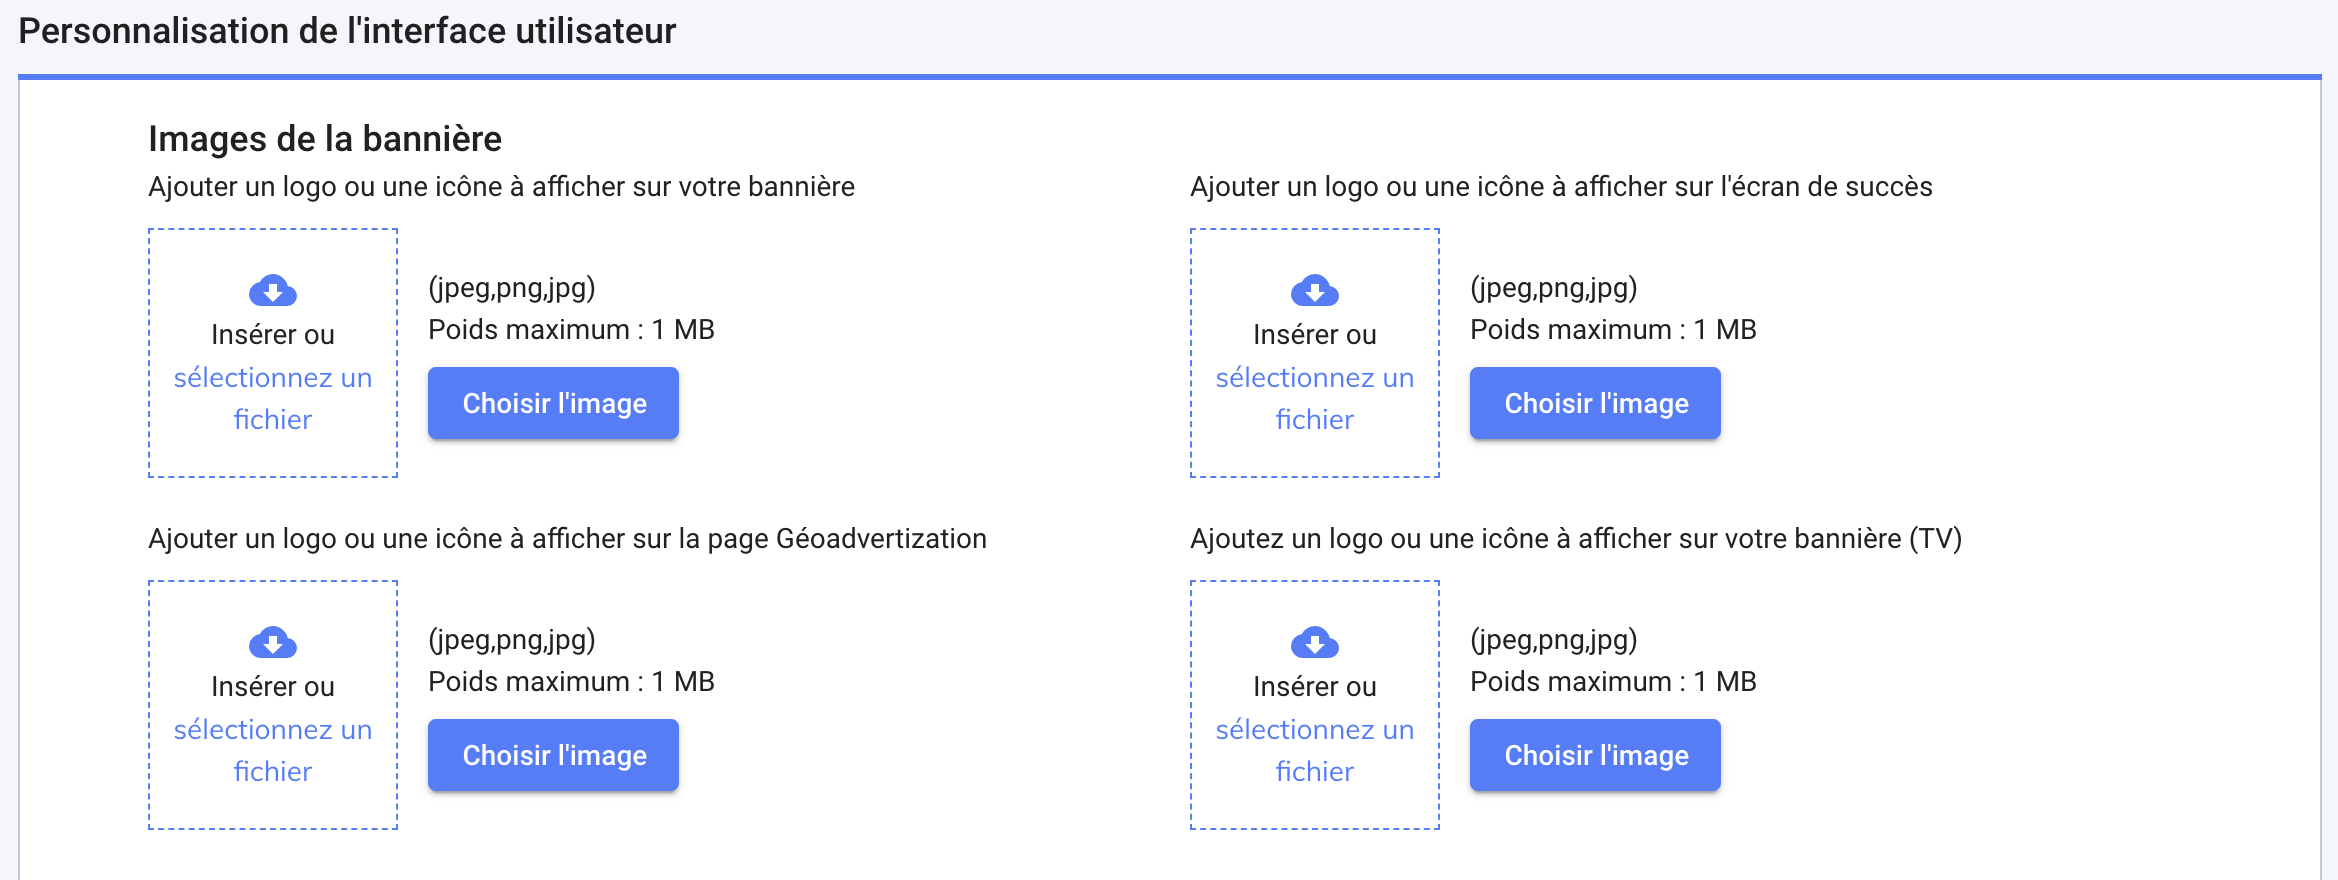
Task: Click 'Choisir l'image' for the TV banner
Action: pos(1594,755)
